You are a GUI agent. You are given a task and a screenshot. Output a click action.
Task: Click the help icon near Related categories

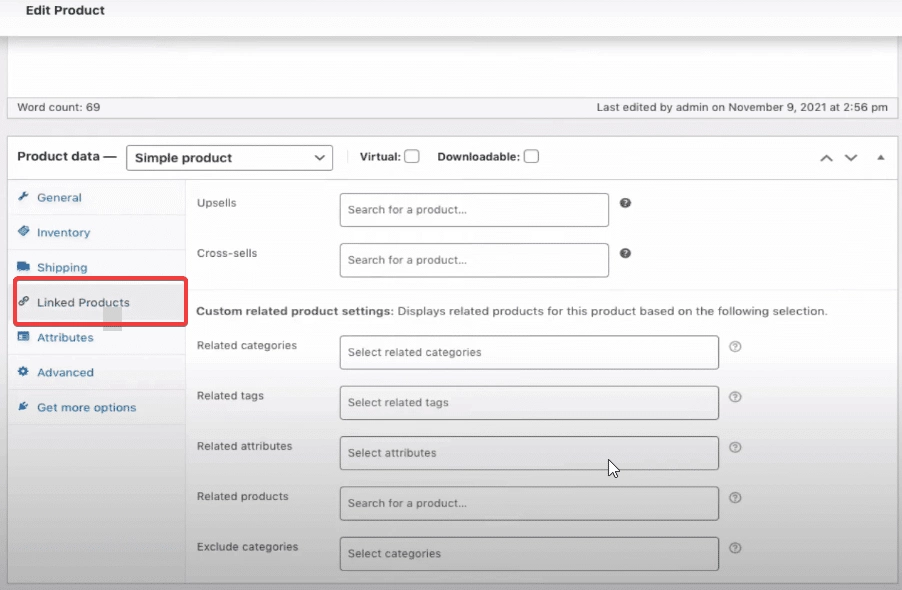pyautogui.click(x=735, y=346)
